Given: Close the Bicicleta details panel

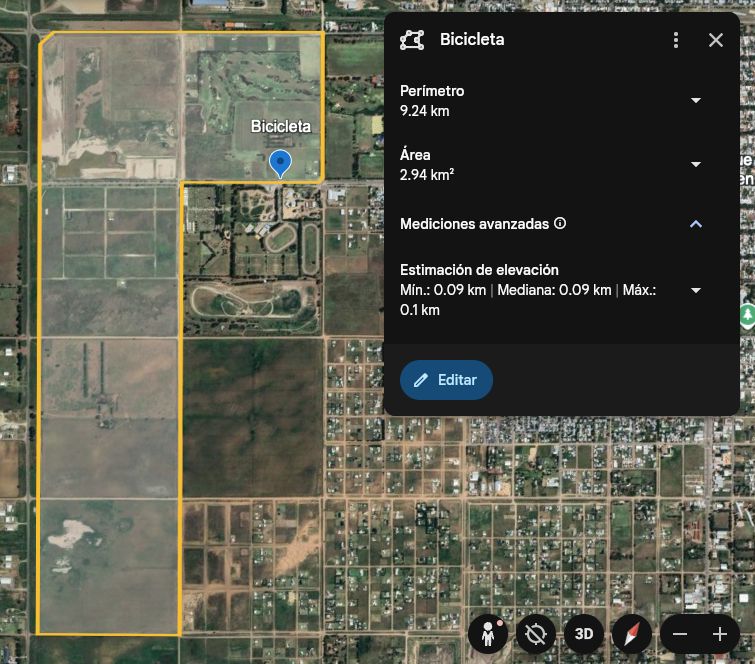Looking at the screenshot, I should (x=716, y=40).
